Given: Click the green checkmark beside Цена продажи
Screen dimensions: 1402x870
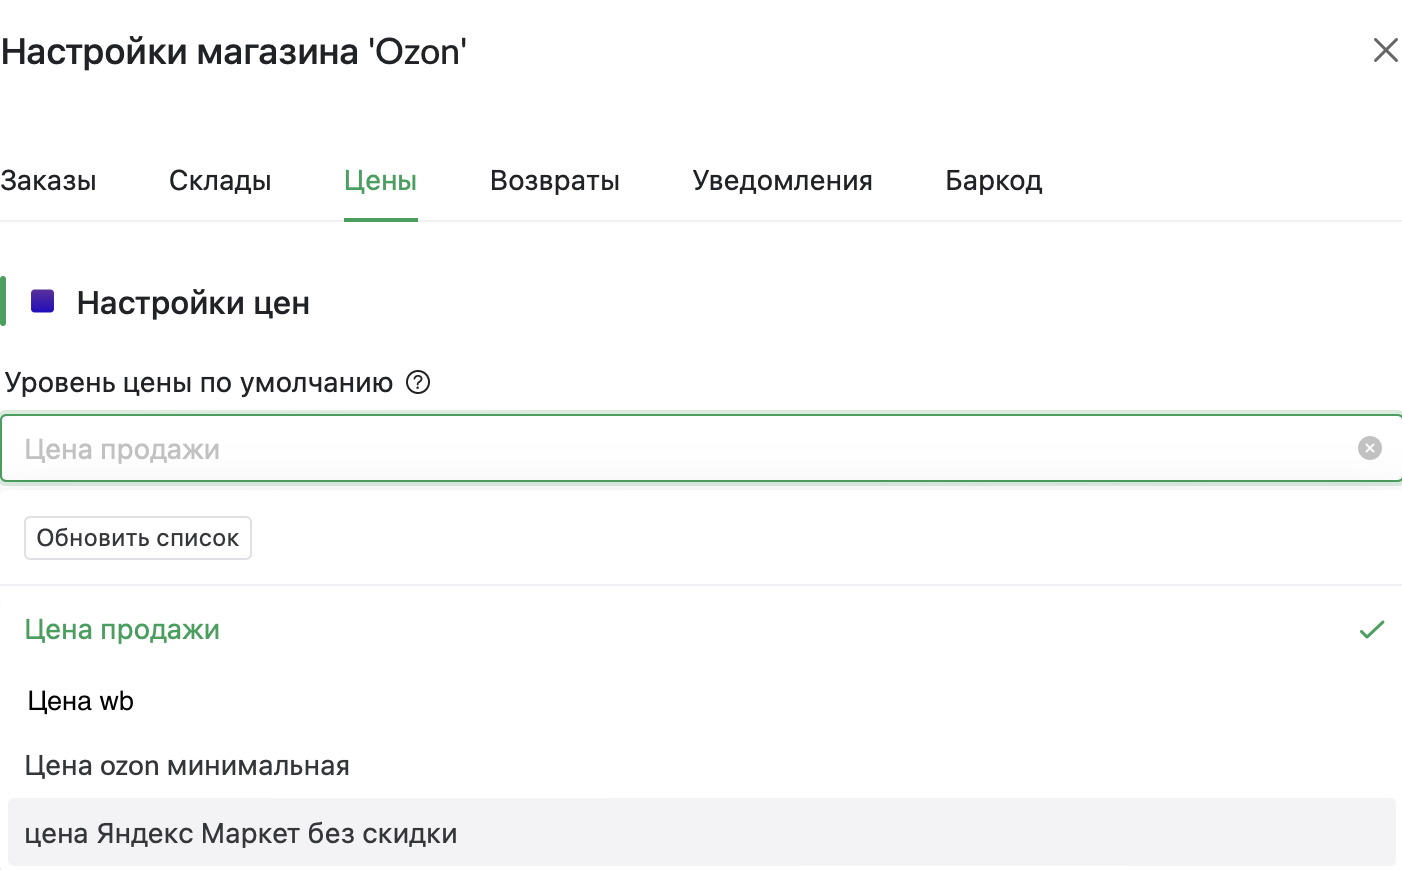Looking at the screenshot, I should point(1371,630).
